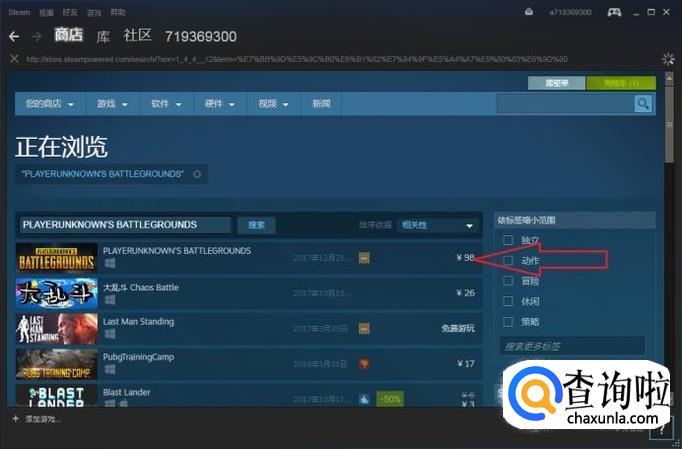Click Windows icon under Chaos Battle
The height and width of the screenshot is (449, 682).
point(110,300)
